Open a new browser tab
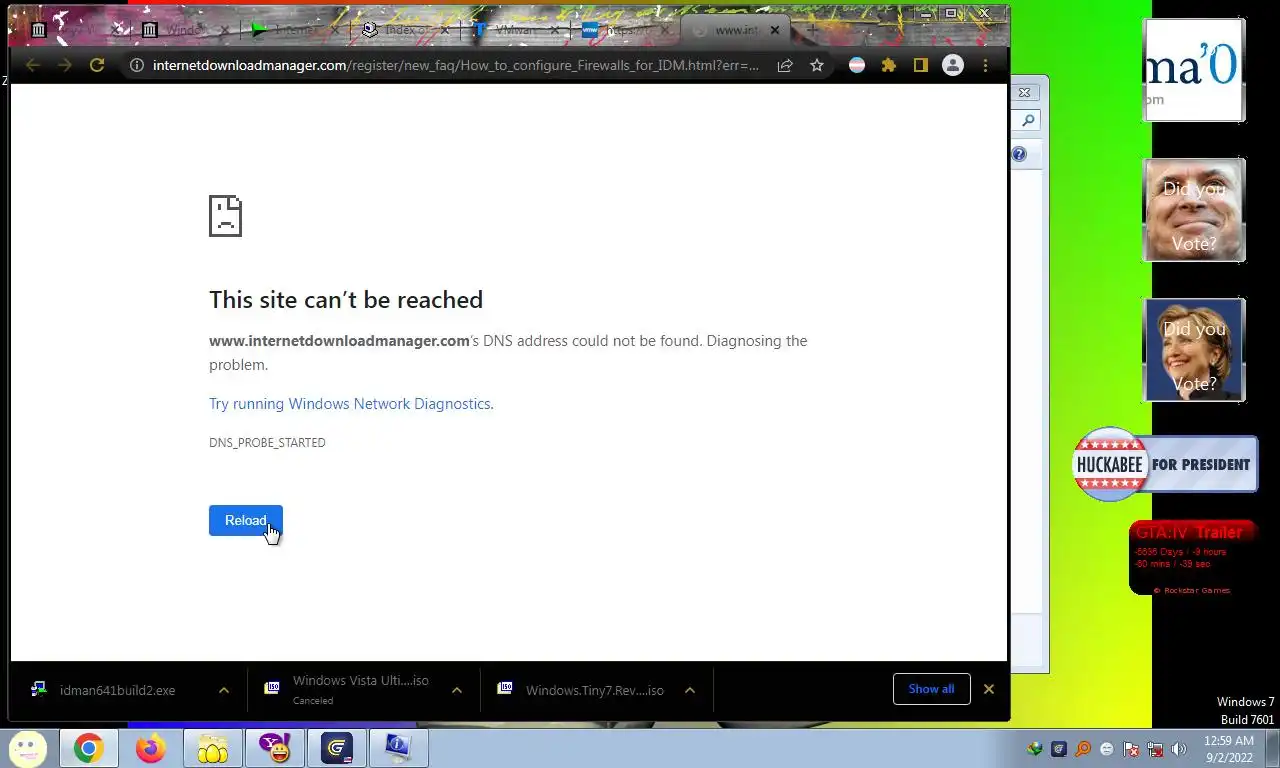The width and height of the screenshot is (1280, 768). (811, 30)
